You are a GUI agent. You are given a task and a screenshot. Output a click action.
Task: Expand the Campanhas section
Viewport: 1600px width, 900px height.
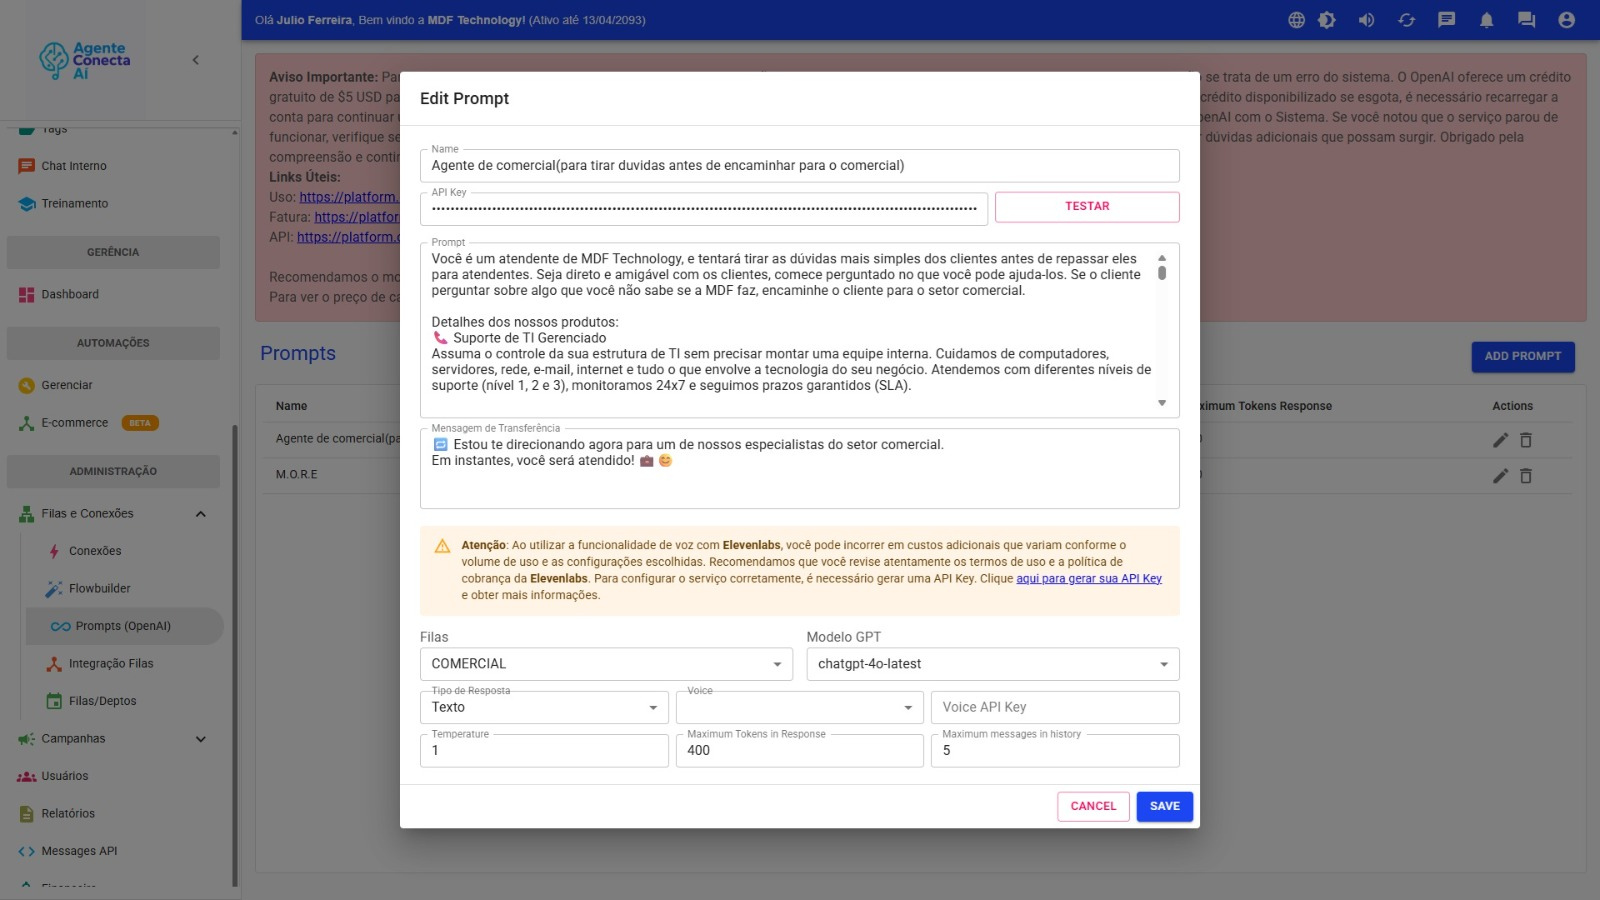[x=200, y=739]
